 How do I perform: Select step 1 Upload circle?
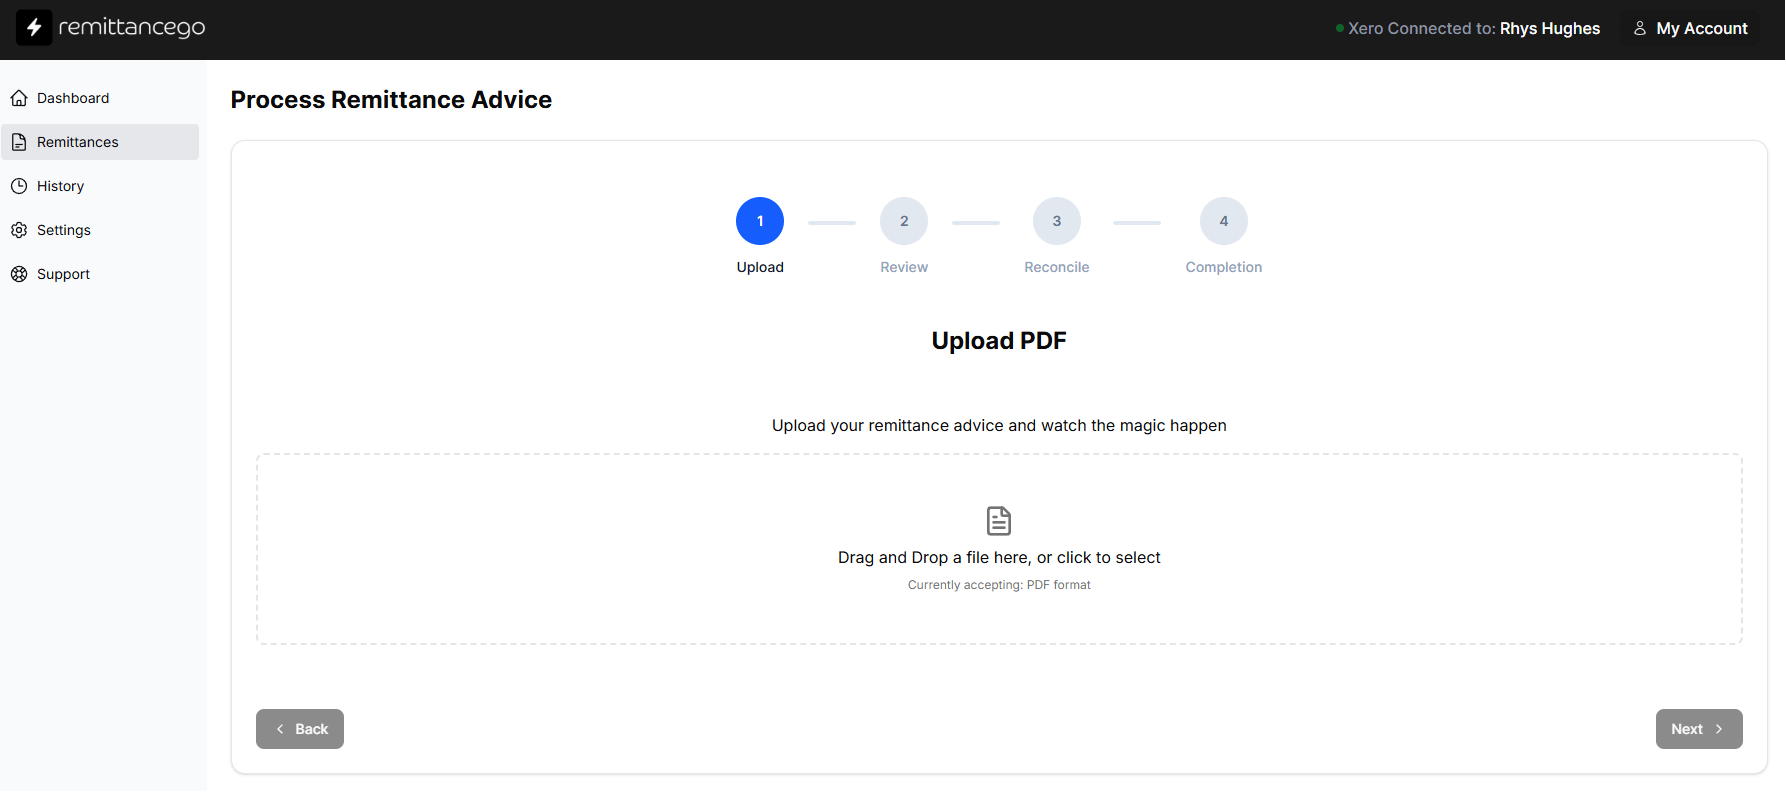click(760, 221)
